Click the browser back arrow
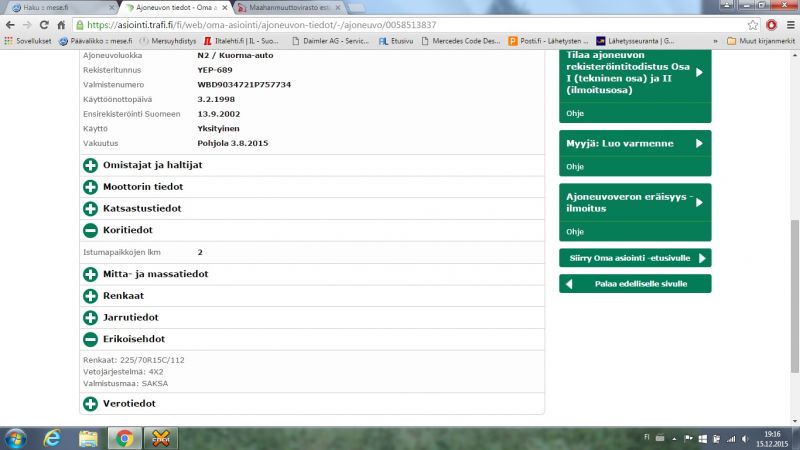This screenshot has width=800, height=450. coord(10,25)
